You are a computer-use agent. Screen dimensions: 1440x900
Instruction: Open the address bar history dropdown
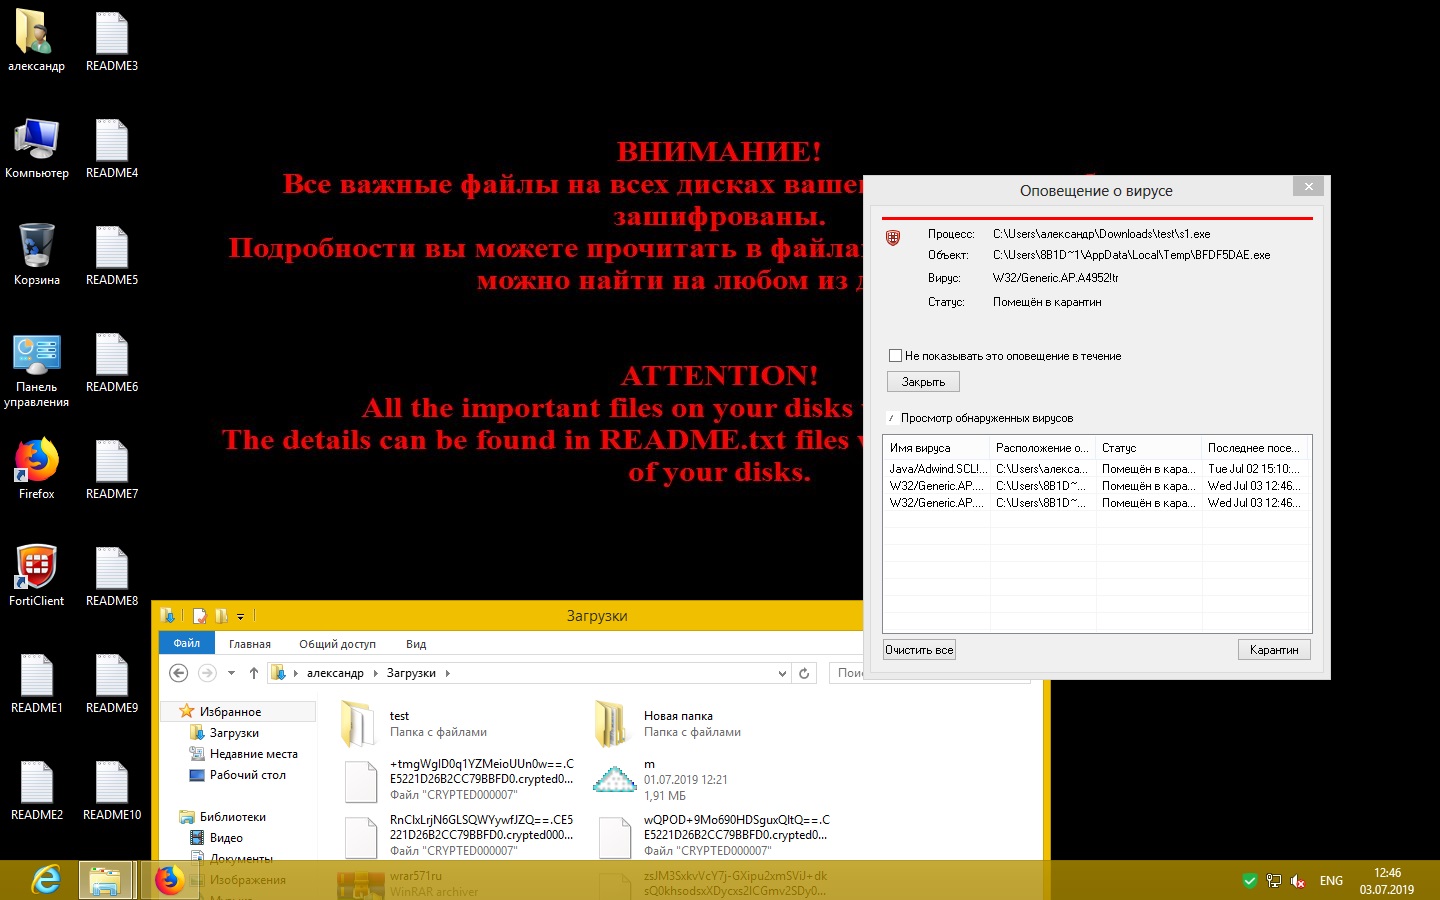(x=782, y=673)
